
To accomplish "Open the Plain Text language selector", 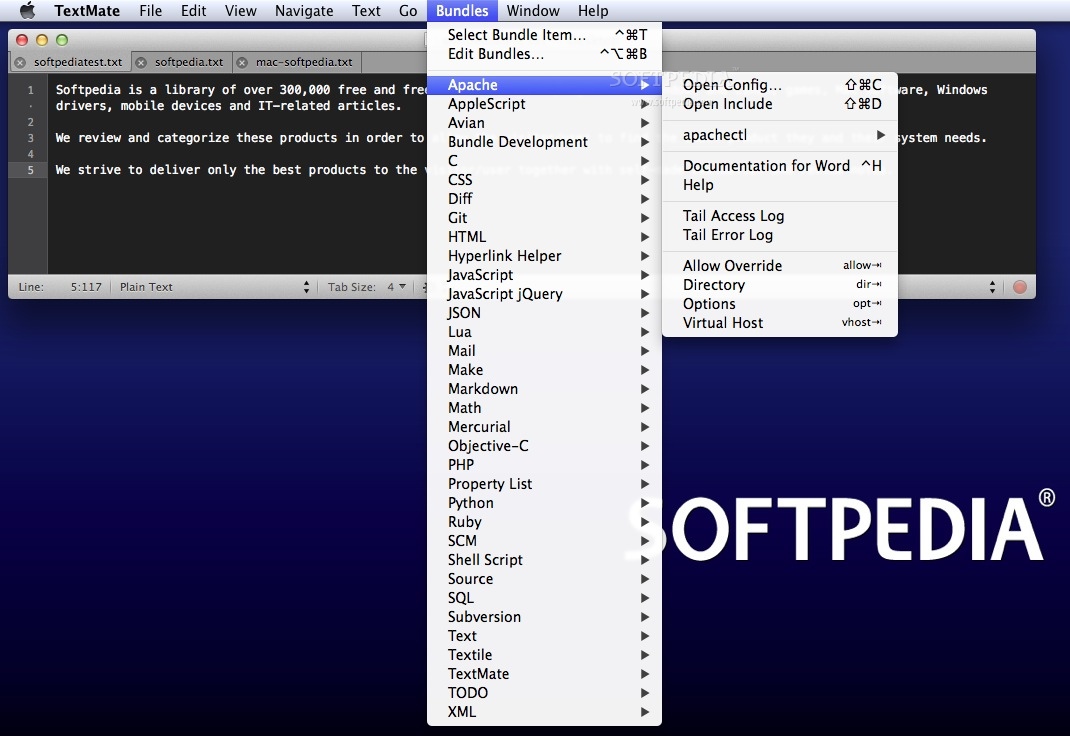I will [214, 287].
